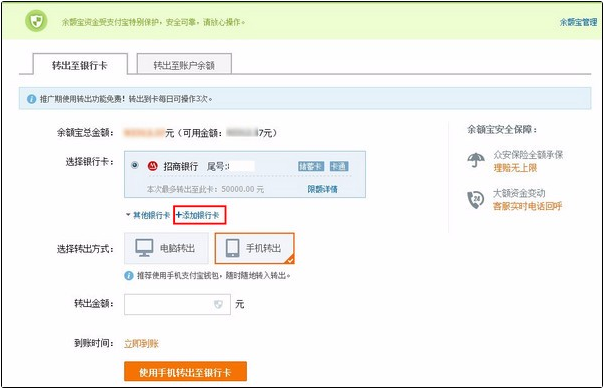Viewport: 604px width, 388px height.
Task: Click the green shield security icon
Action: coord(36,21)
